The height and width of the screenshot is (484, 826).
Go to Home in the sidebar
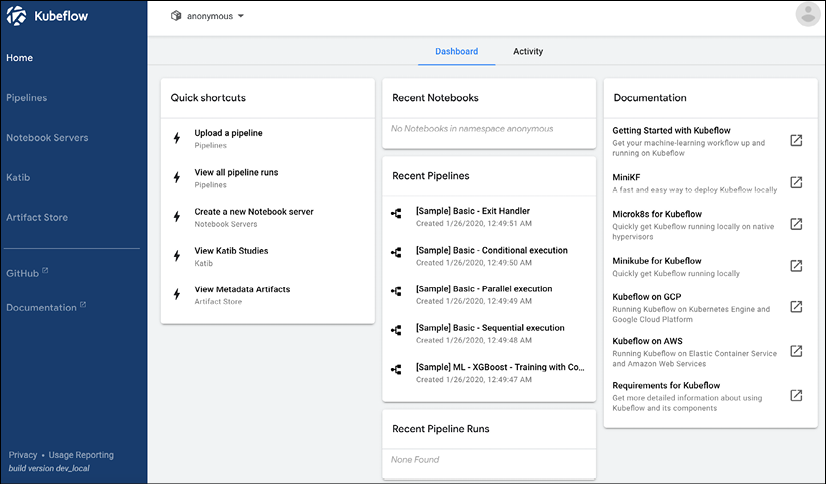coord(19,58)
